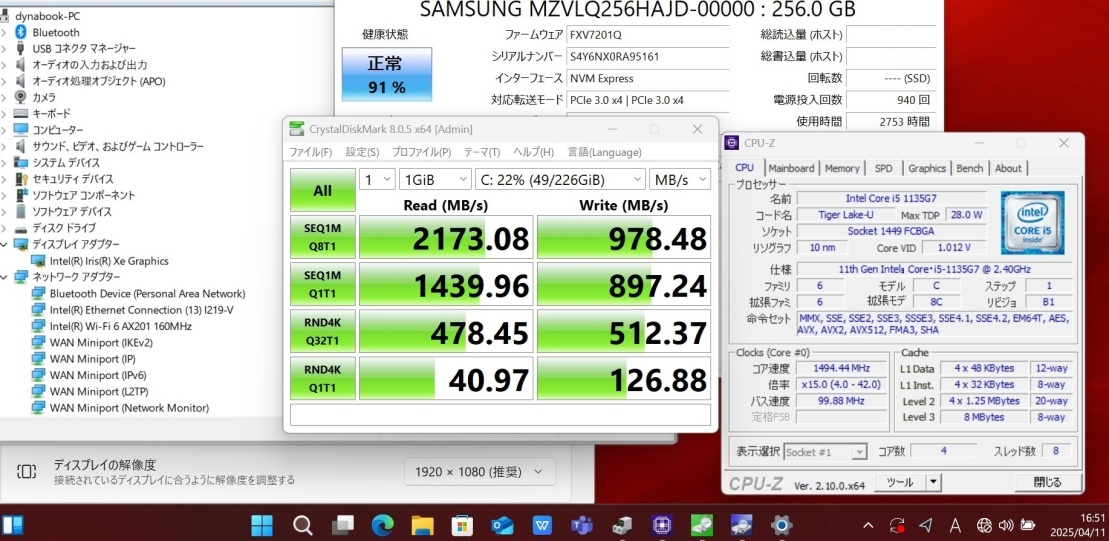Switch to Device Manager via taskbar icon

click(x=622, y=525)
